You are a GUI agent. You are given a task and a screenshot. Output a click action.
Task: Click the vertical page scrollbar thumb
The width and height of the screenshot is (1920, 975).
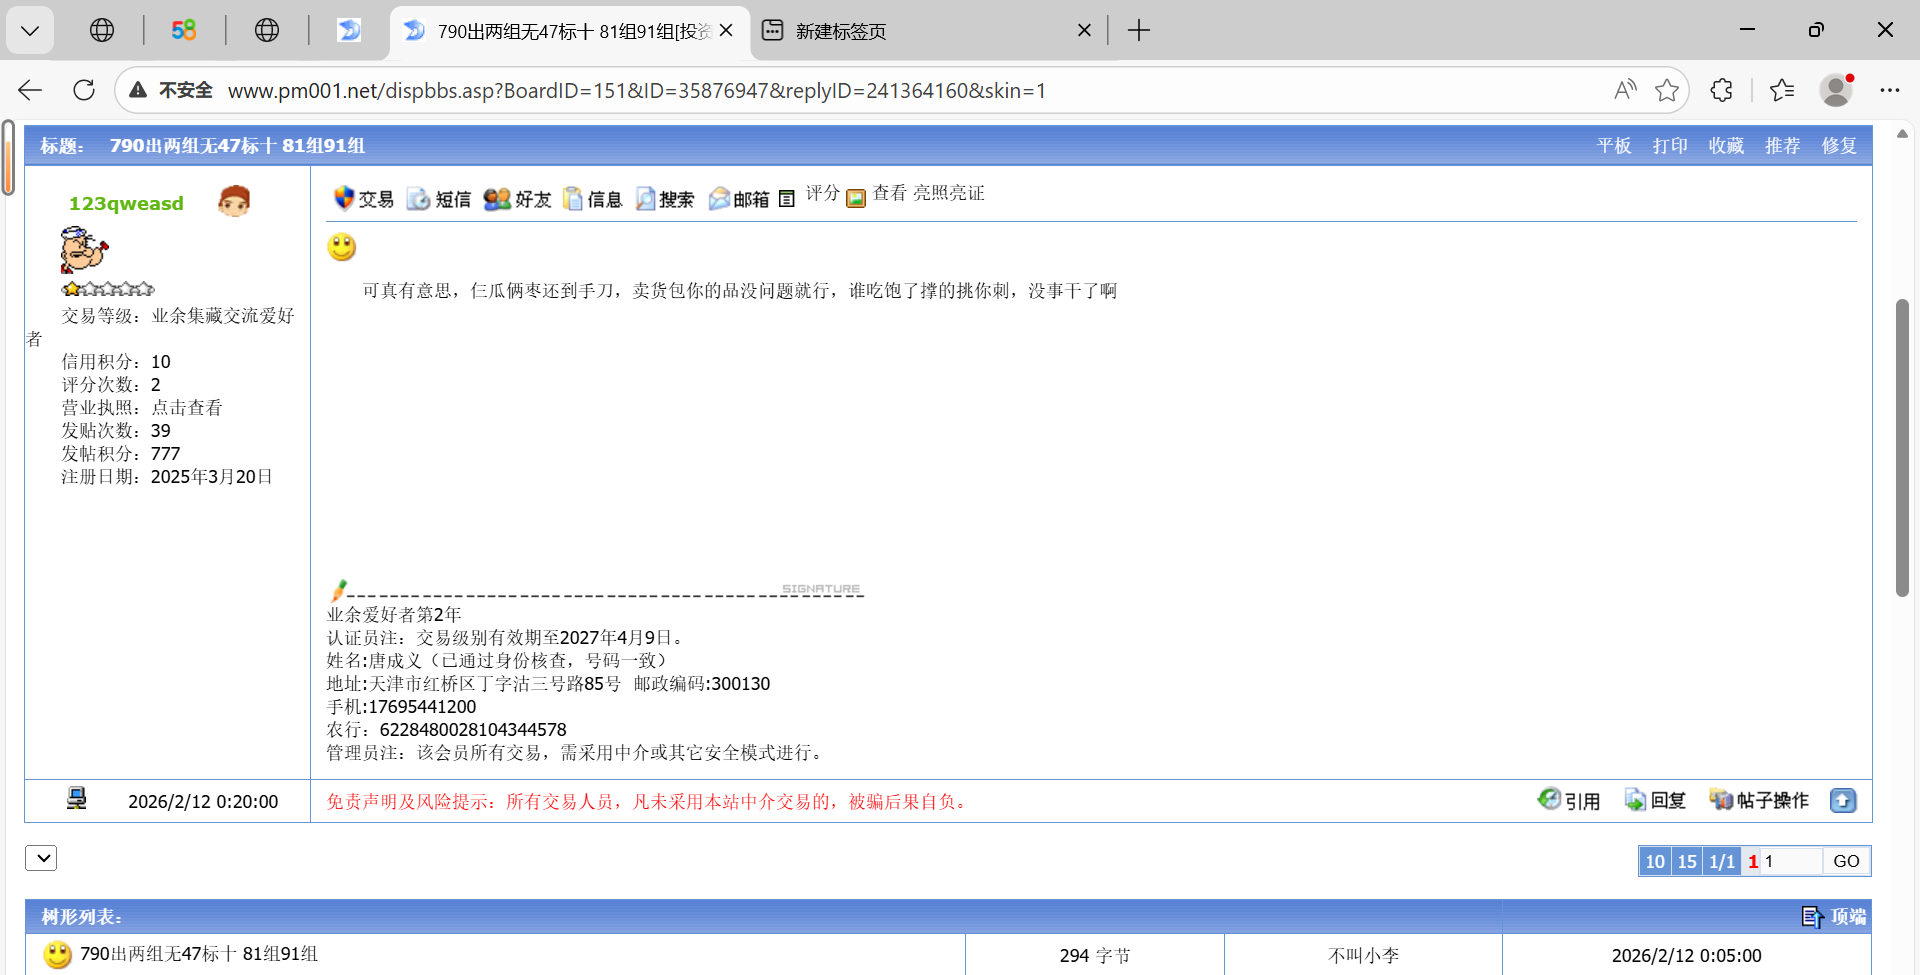tap(1901, 447)
